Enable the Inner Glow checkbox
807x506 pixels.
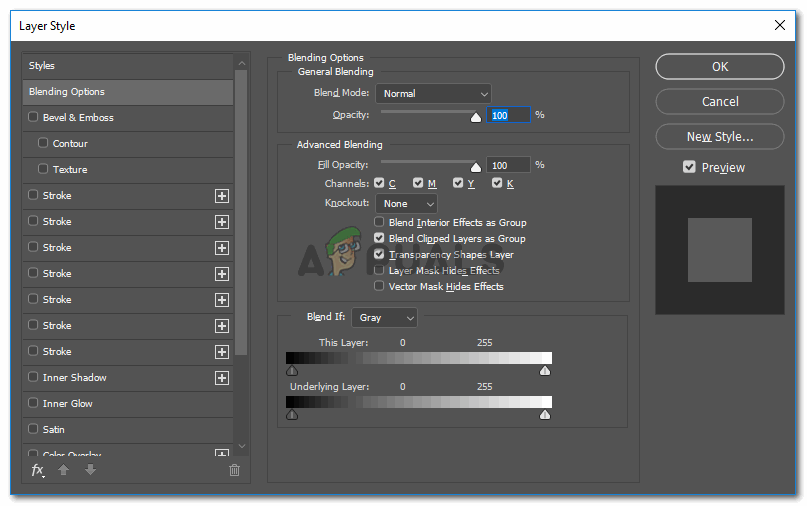33,403
